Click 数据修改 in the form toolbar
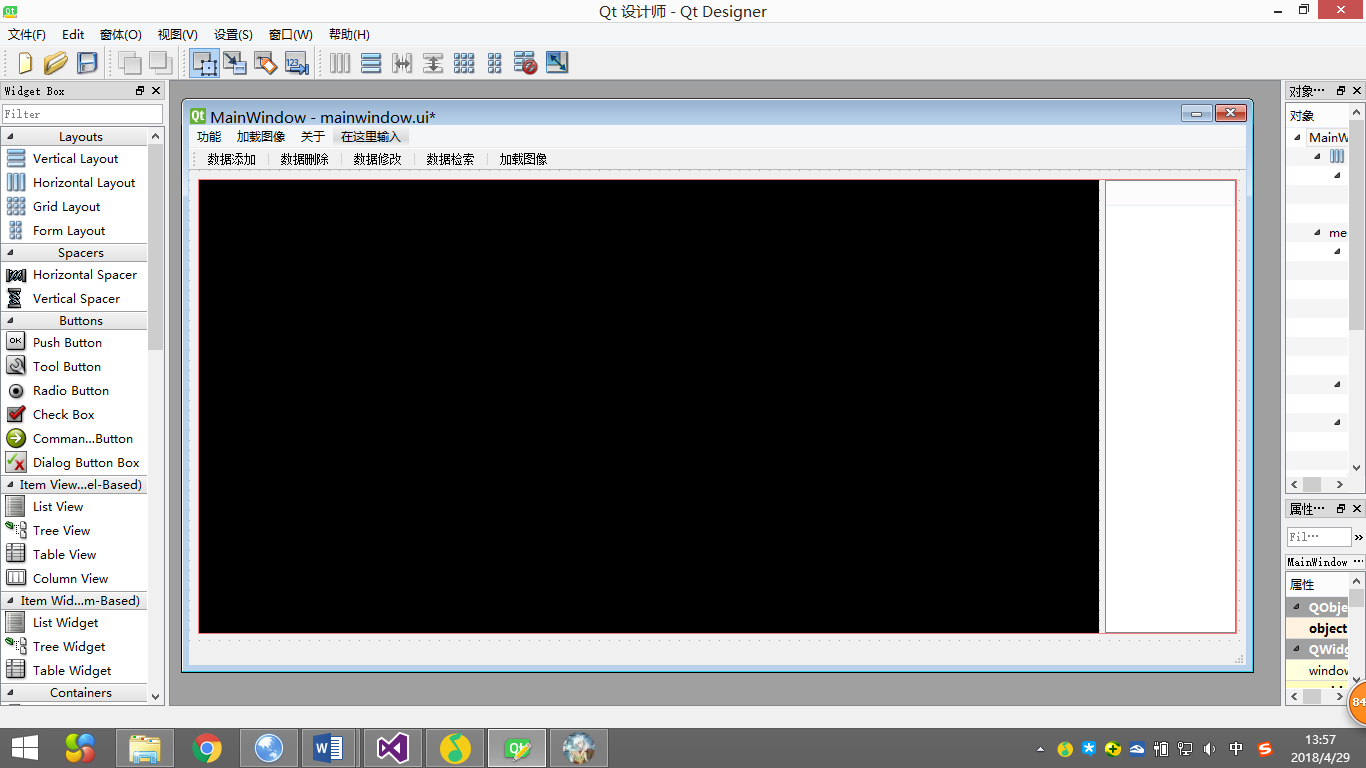The image size is (1366, 768). coord(378,159)
